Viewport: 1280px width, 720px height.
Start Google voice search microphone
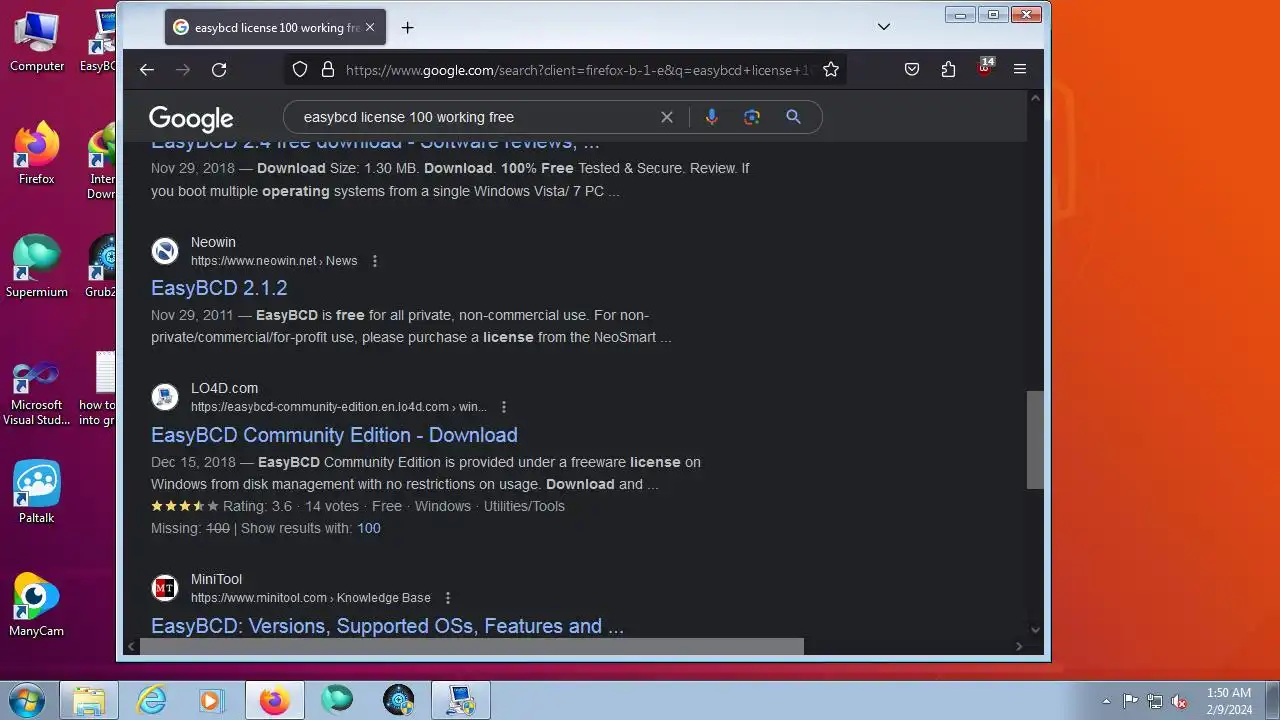tap(711, 117)
